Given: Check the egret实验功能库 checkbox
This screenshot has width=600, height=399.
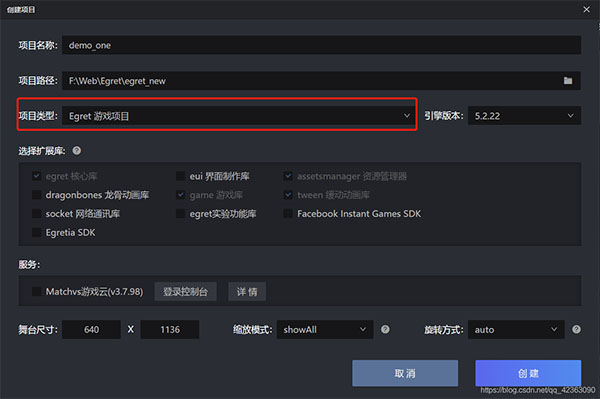Looking at the screenshot, I should [x=180, y=213].
